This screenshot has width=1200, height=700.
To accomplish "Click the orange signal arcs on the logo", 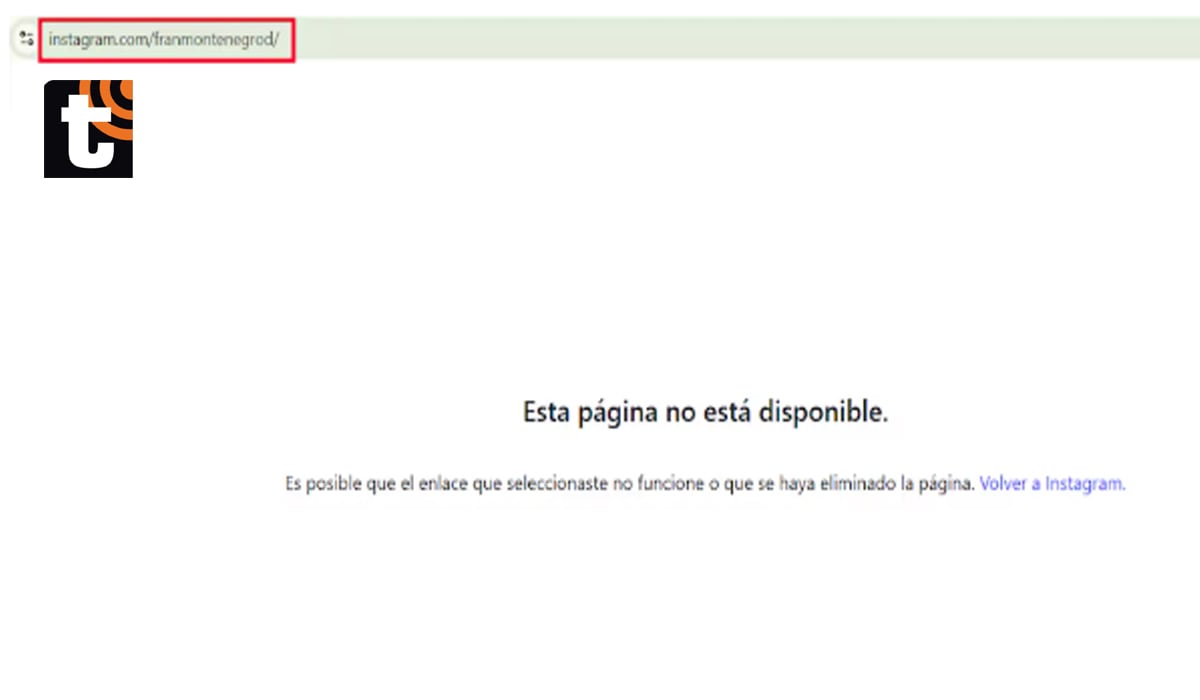I will 120,99.
